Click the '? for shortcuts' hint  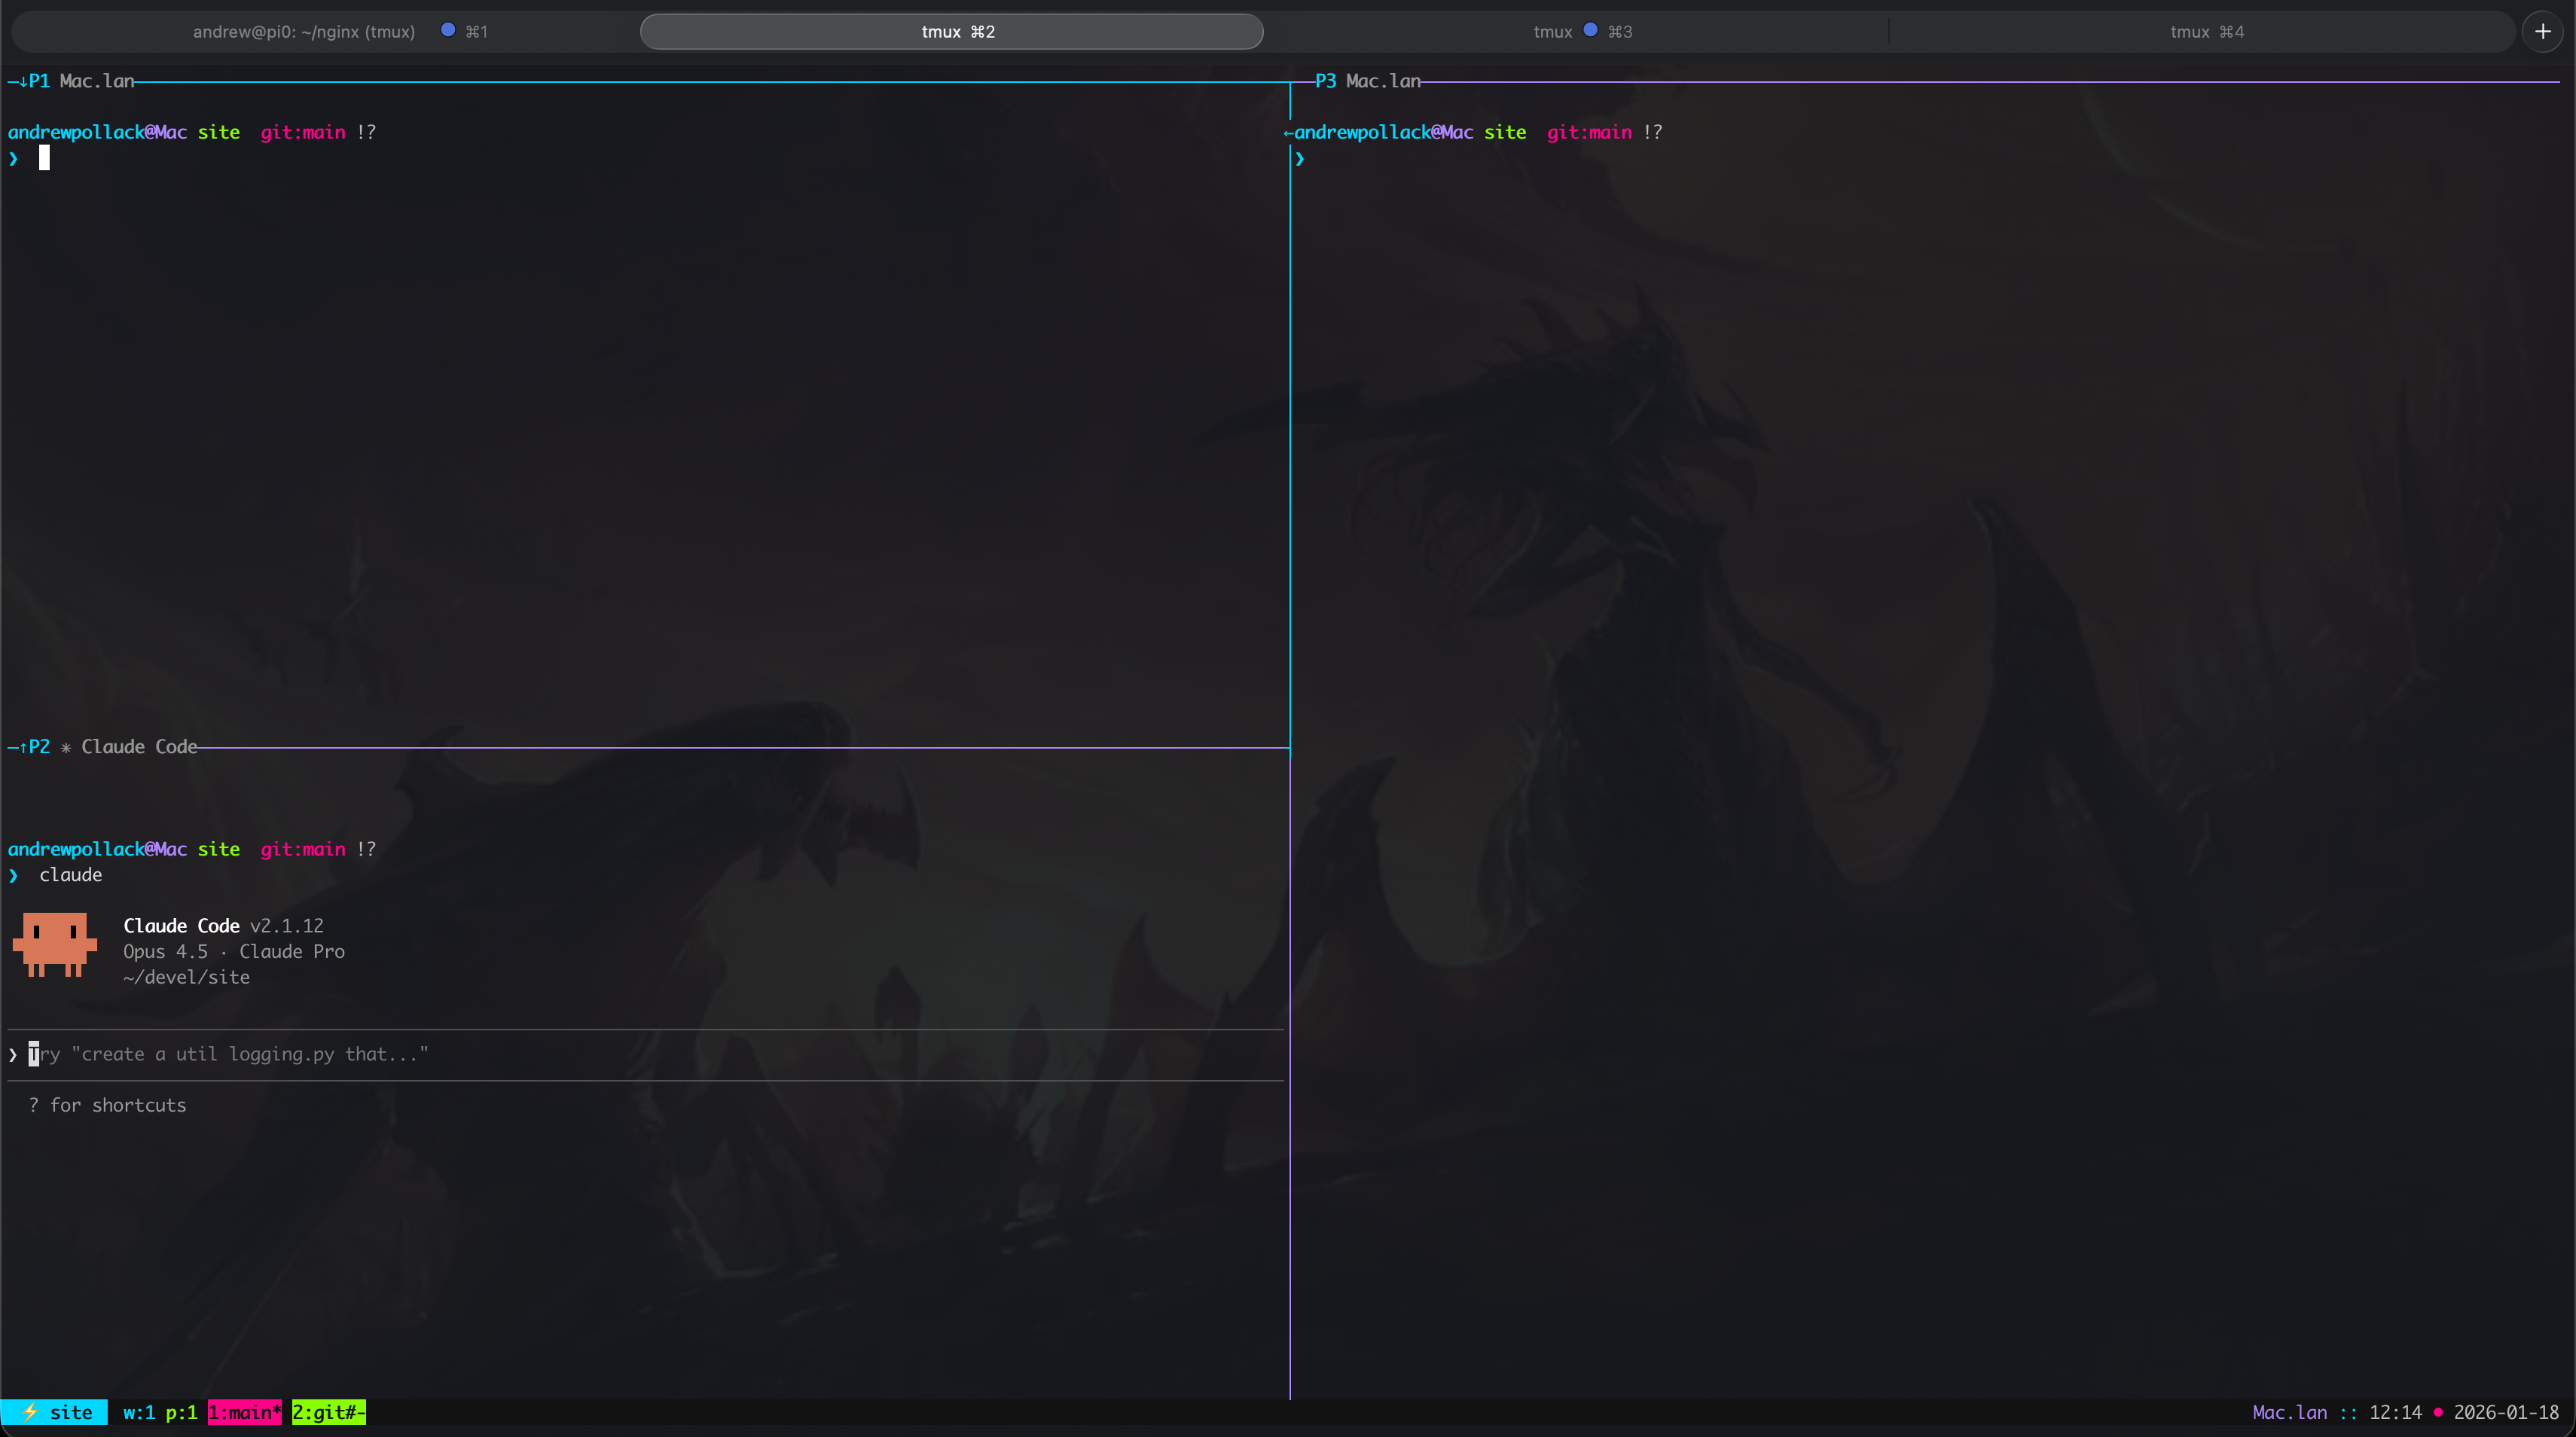point(107,1105)
